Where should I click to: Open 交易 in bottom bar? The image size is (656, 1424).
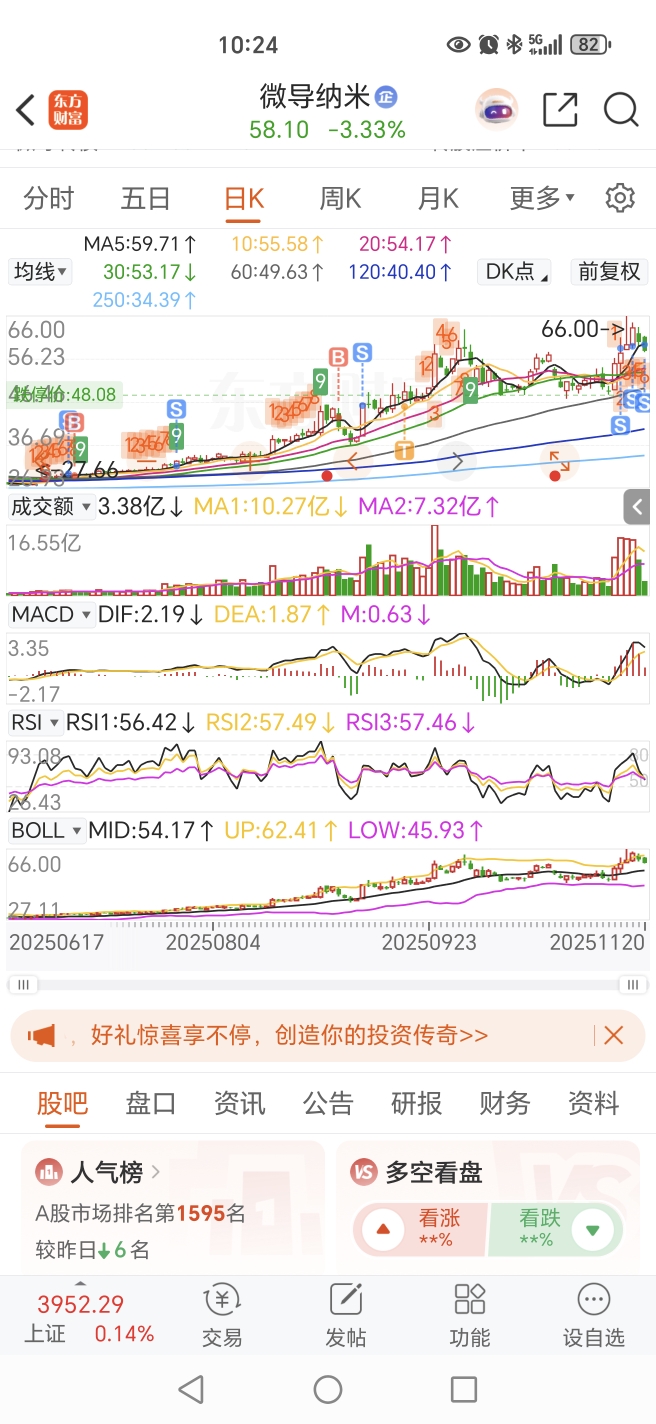[x=222, y=1315]
